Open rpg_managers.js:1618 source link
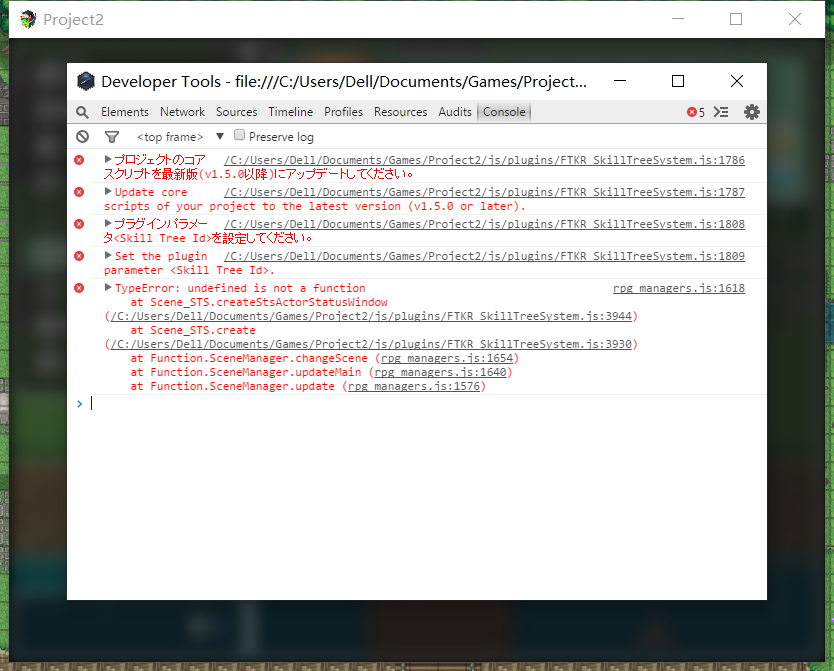The width and height of the screenshot is (834, 671). [679, 288]
